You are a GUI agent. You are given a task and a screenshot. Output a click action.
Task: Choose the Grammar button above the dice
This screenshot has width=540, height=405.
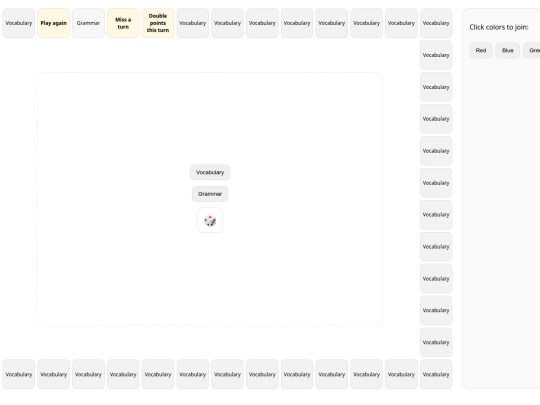(x=210, y=194)
